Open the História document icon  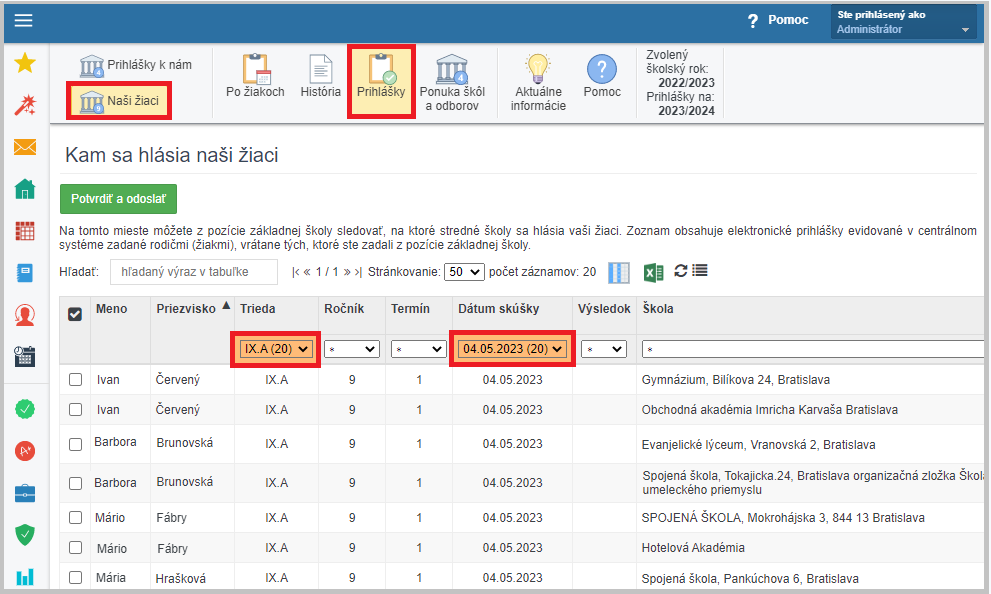[320, 76]
